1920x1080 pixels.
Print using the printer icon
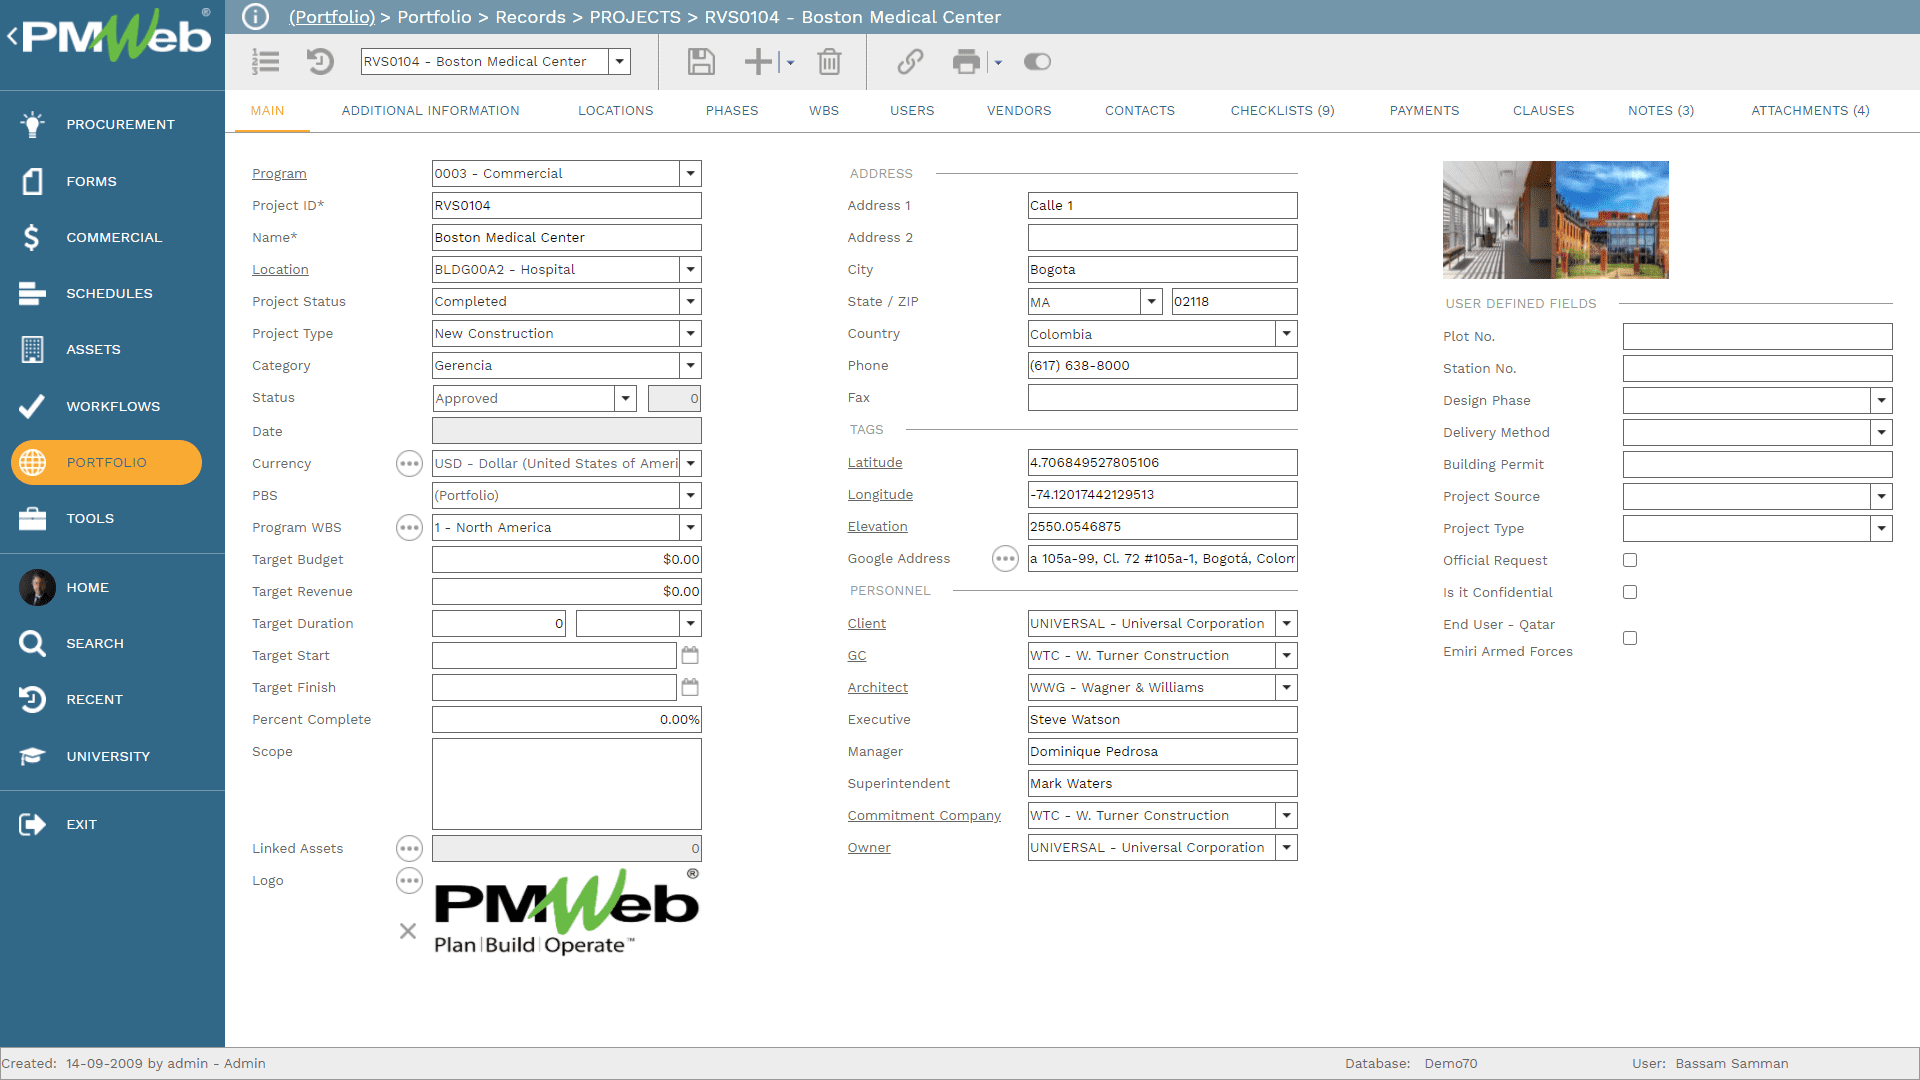966,62
